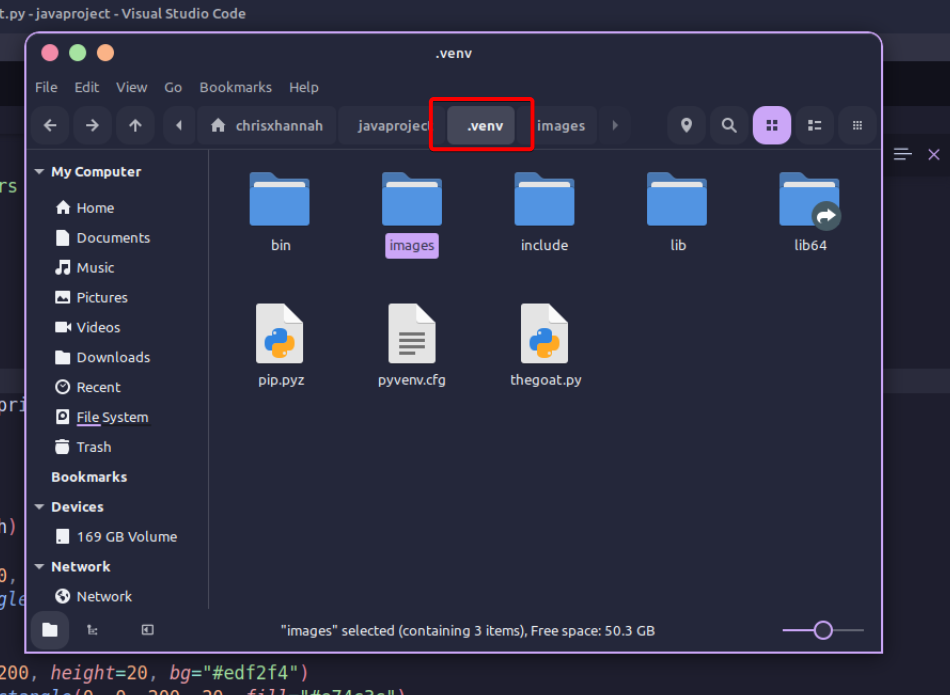Open the View menu
This screenshot has width=950, height=695.
pyautogui.click(x=131, y=87)
